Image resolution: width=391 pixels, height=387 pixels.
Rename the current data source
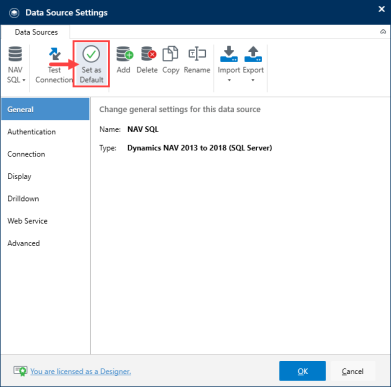(197, 60)
